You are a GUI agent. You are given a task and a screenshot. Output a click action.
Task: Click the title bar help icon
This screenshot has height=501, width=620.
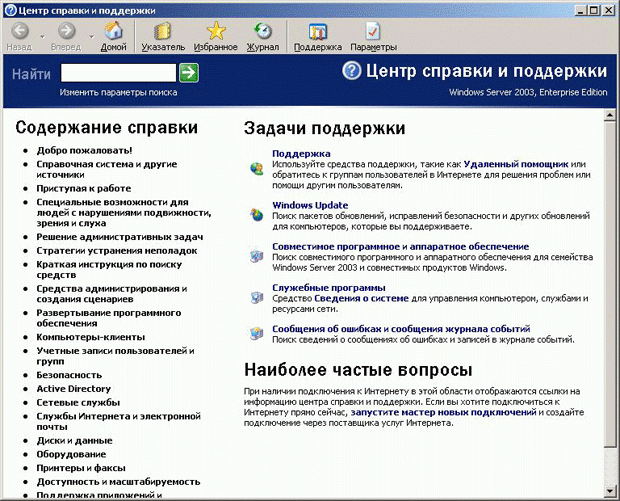click(x=11, y=10)
